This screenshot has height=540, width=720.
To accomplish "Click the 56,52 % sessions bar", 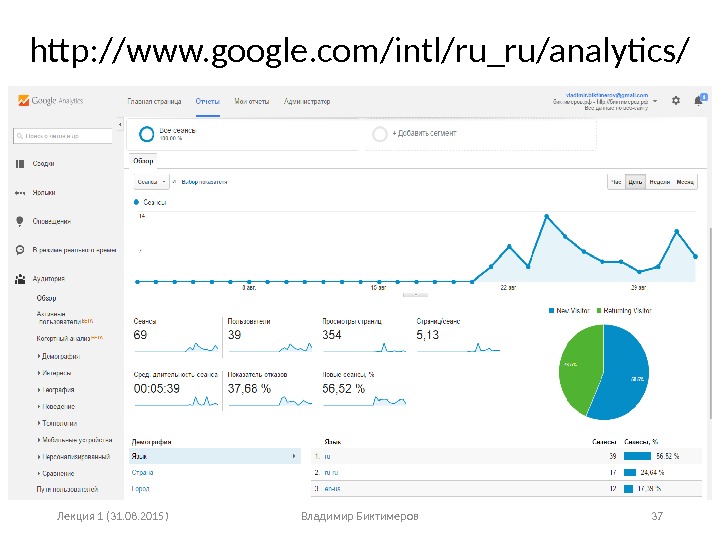I will (637, 456).
